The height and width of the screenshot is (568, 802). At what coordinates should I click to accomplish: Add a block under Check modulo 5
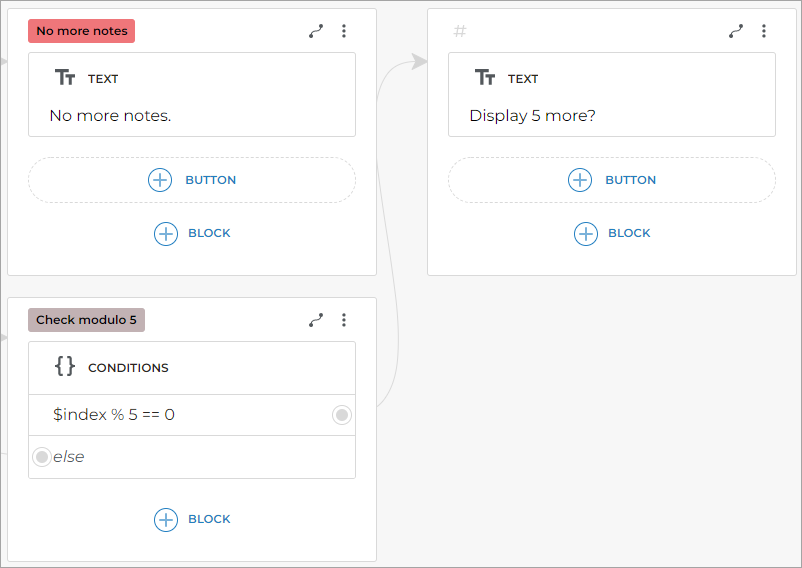pyautogui.click(x=192, y=519)
